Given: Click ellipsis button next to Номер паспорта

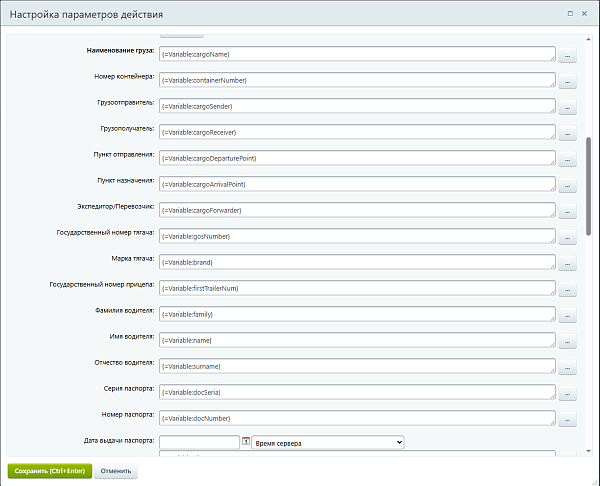Looking at the screenshot, I should 567,419.
